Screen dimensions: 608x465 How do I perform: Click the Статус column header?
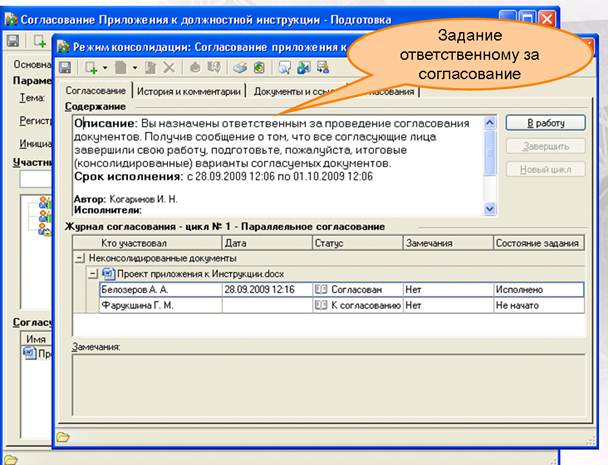(x=358, y=243)
